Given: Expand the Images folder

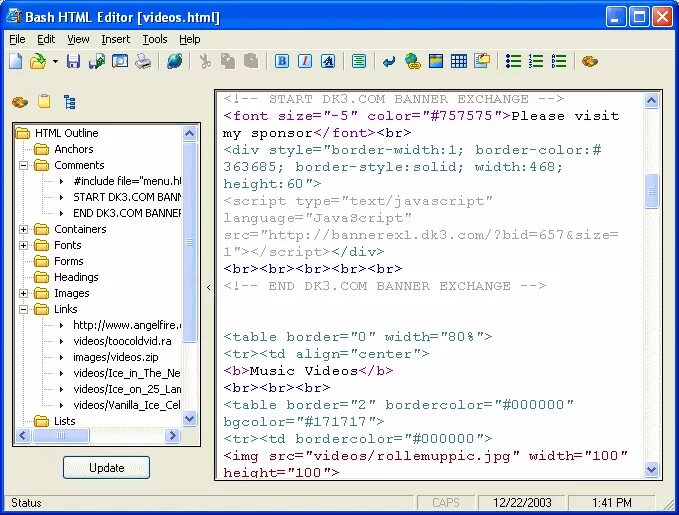Looking at the screenshot, I should coord(23,294).
